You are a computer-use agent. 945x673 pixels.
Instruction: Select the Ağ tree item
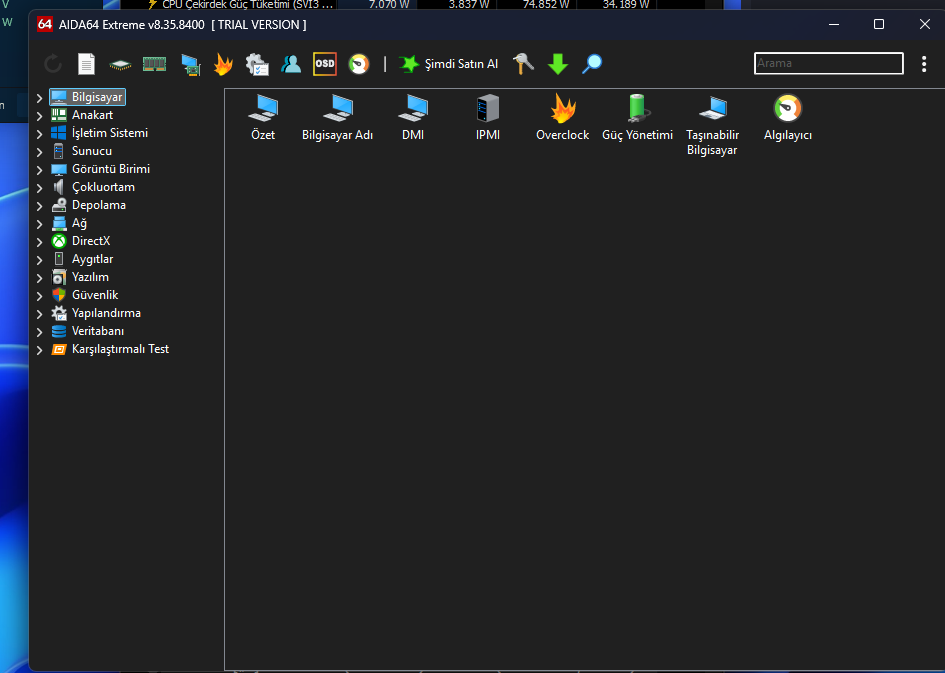pos(69,224)
